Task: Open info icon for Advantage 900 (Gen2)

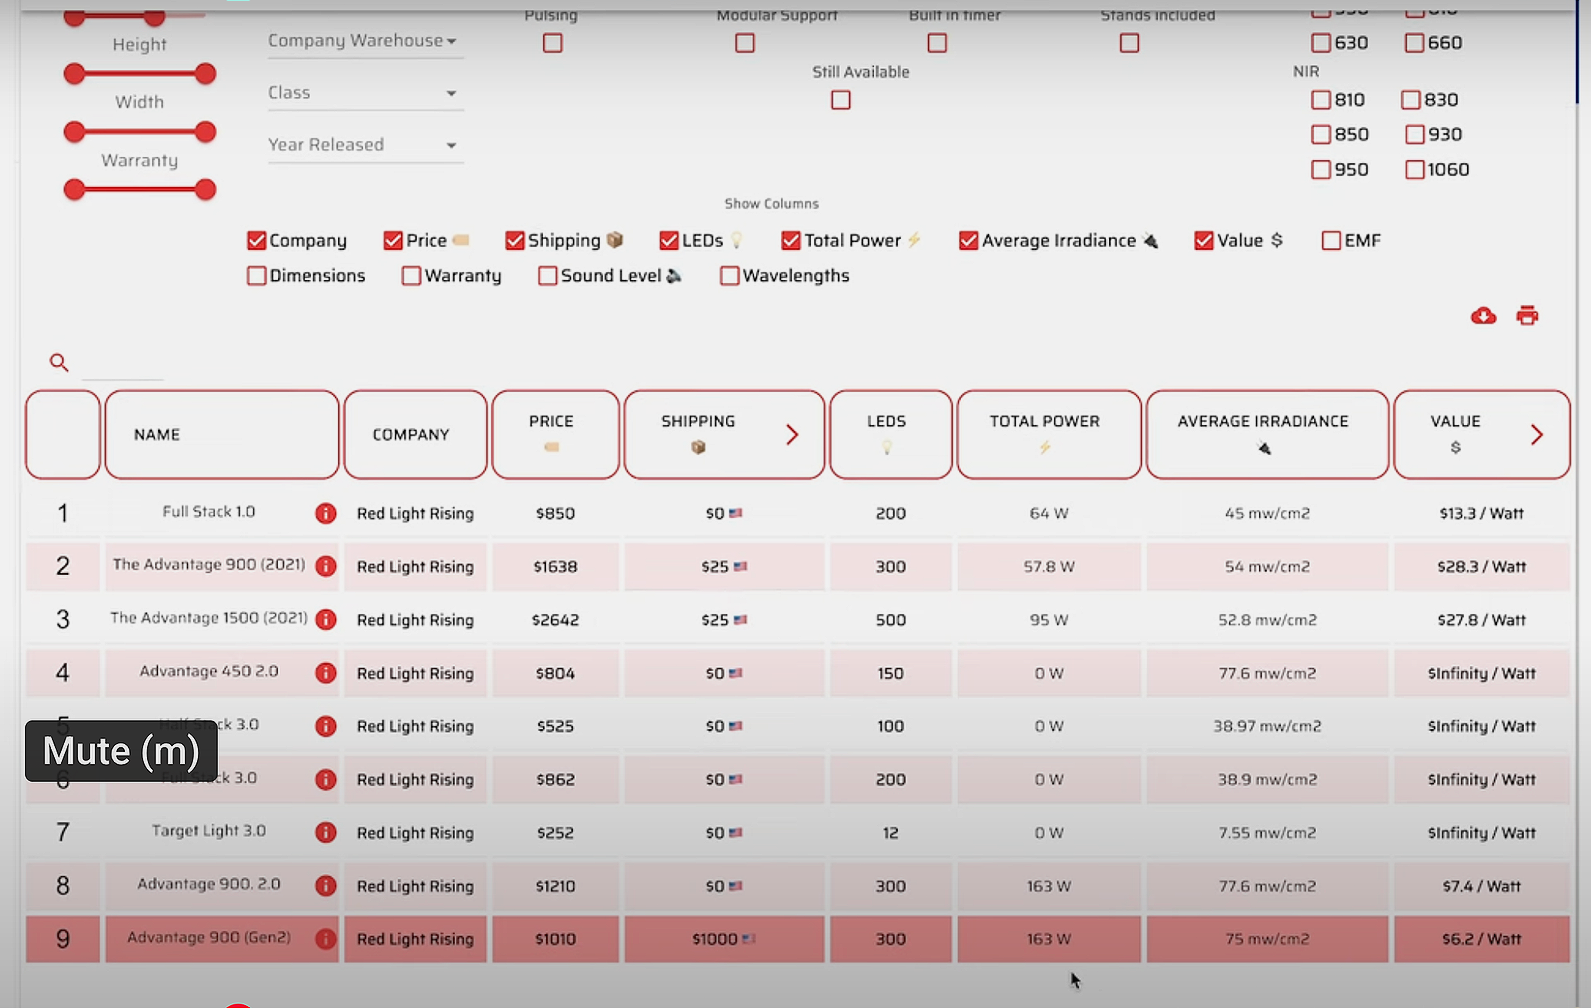Action: 326,939
